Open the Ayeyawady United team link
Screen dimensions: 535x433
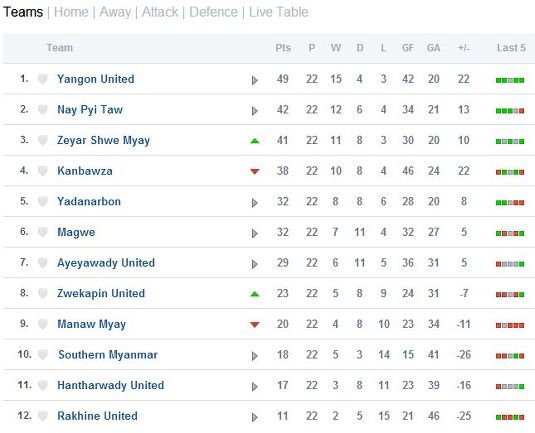[x=106, y=263]
